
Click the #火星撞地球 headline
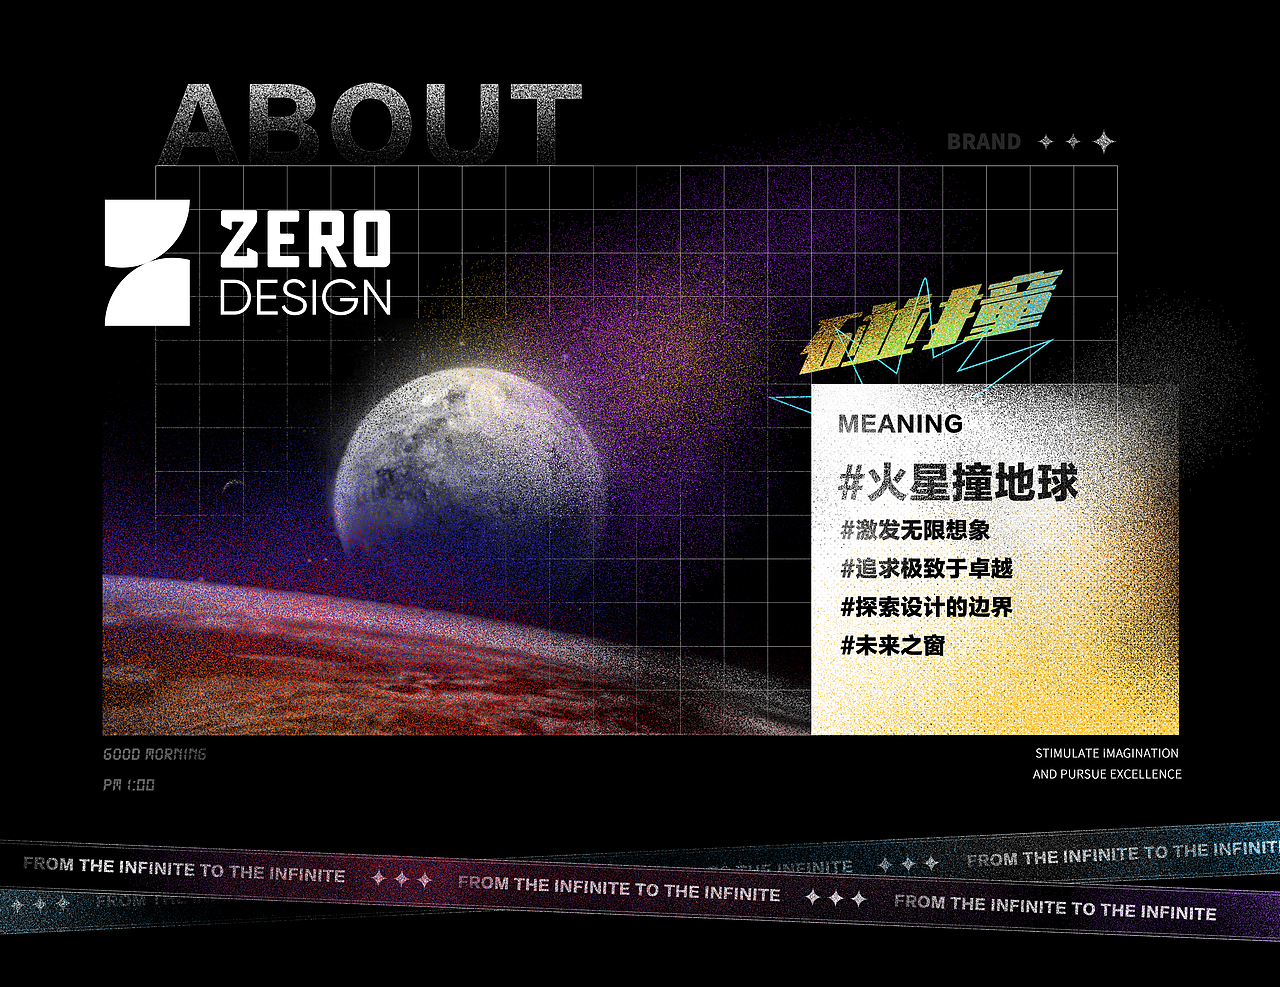point(958,482)
